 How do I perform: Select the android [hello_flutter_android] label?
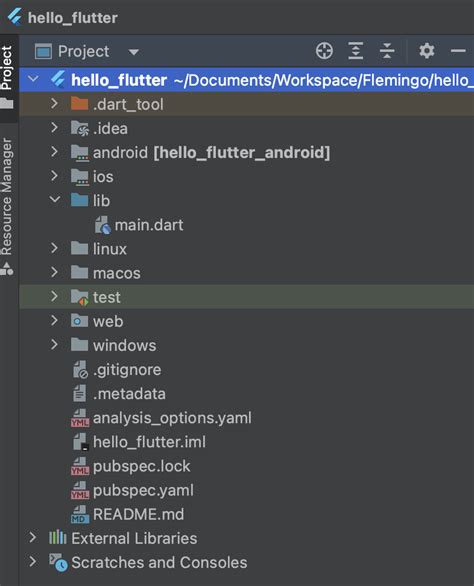(211, 153)
